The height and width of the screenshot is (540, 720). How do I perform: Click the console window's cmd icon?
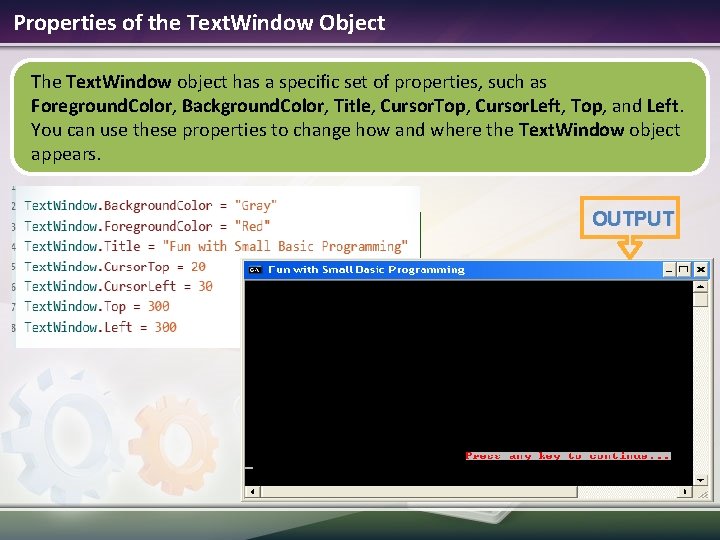255,270
